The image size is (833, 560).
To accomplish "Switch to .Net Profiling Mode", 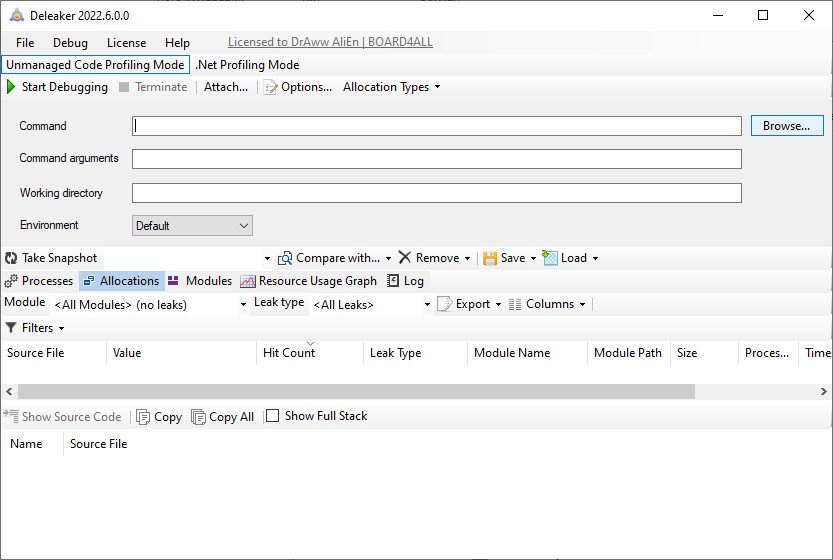I will click(247, 65).
